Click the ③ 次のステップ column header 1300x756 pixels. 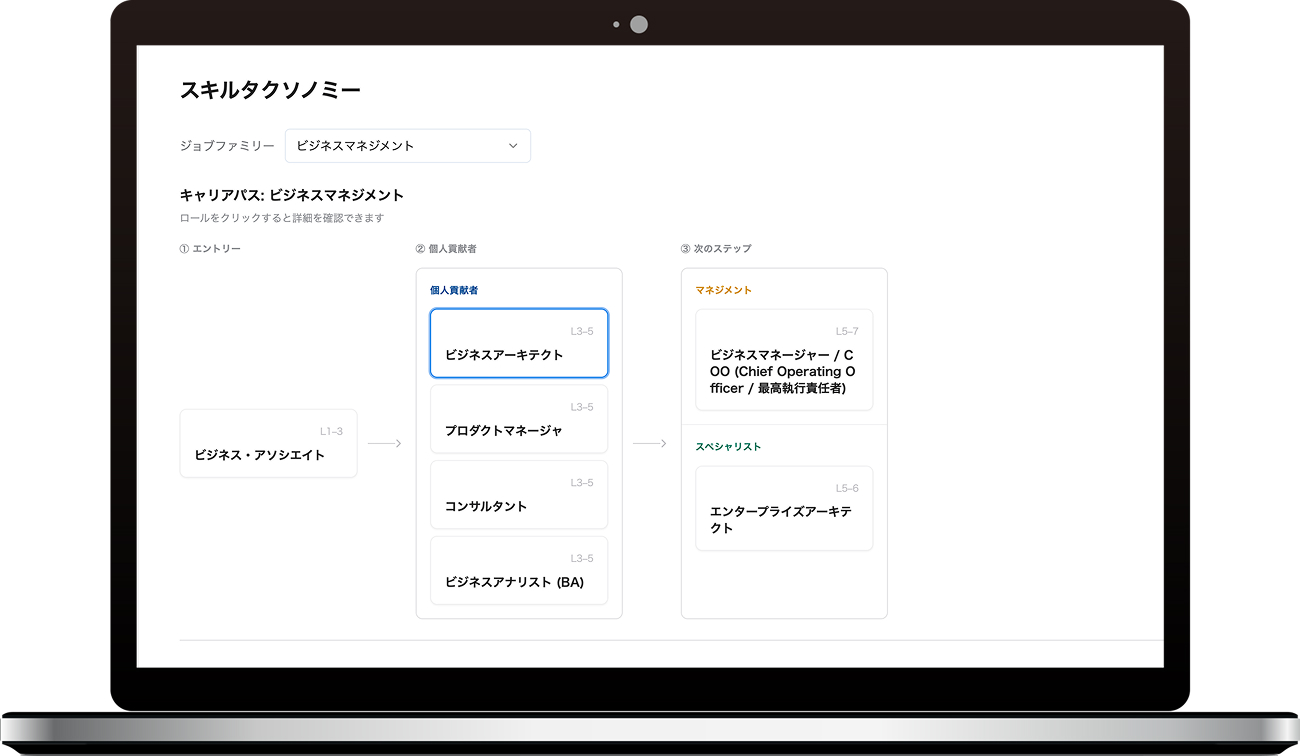[x=716, y=249]
